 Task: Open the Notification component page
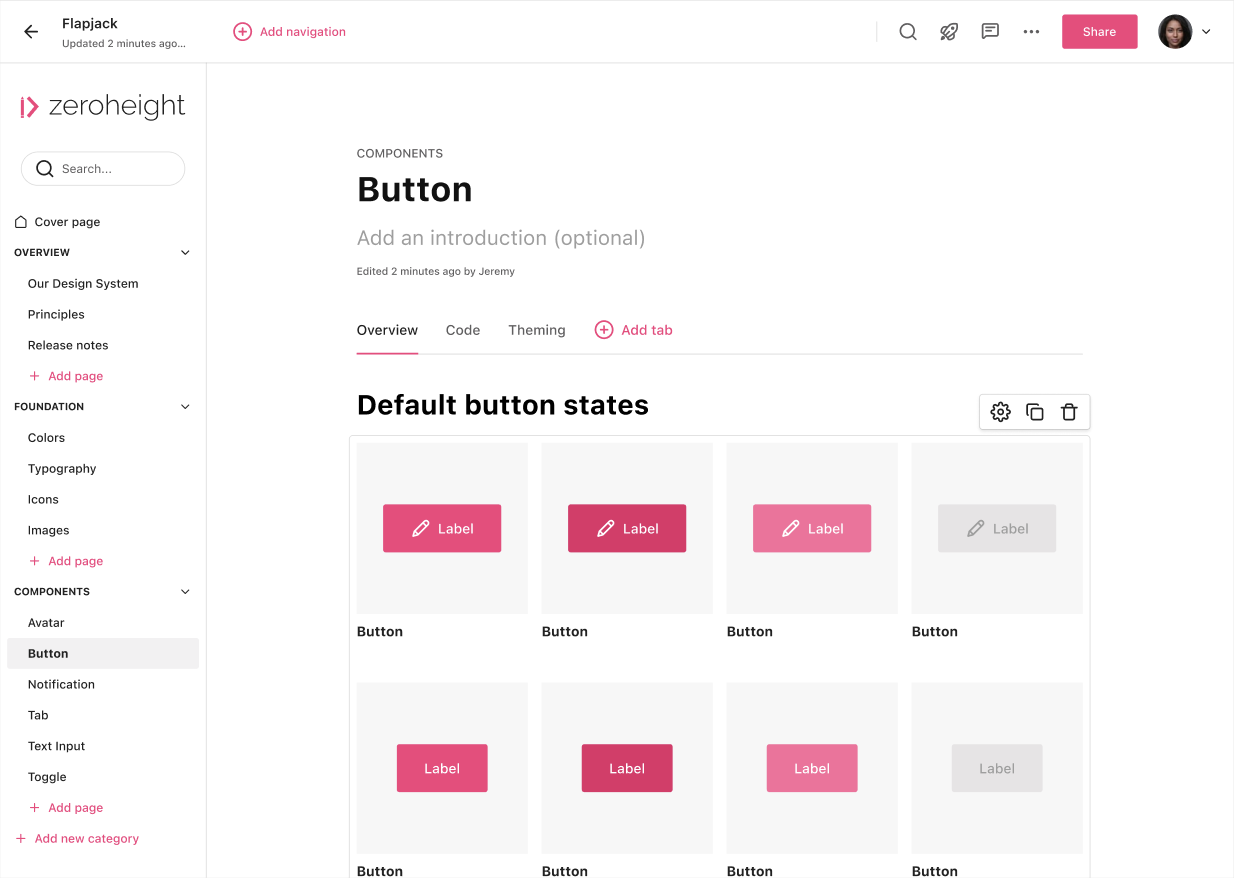(x=61, y=685)
